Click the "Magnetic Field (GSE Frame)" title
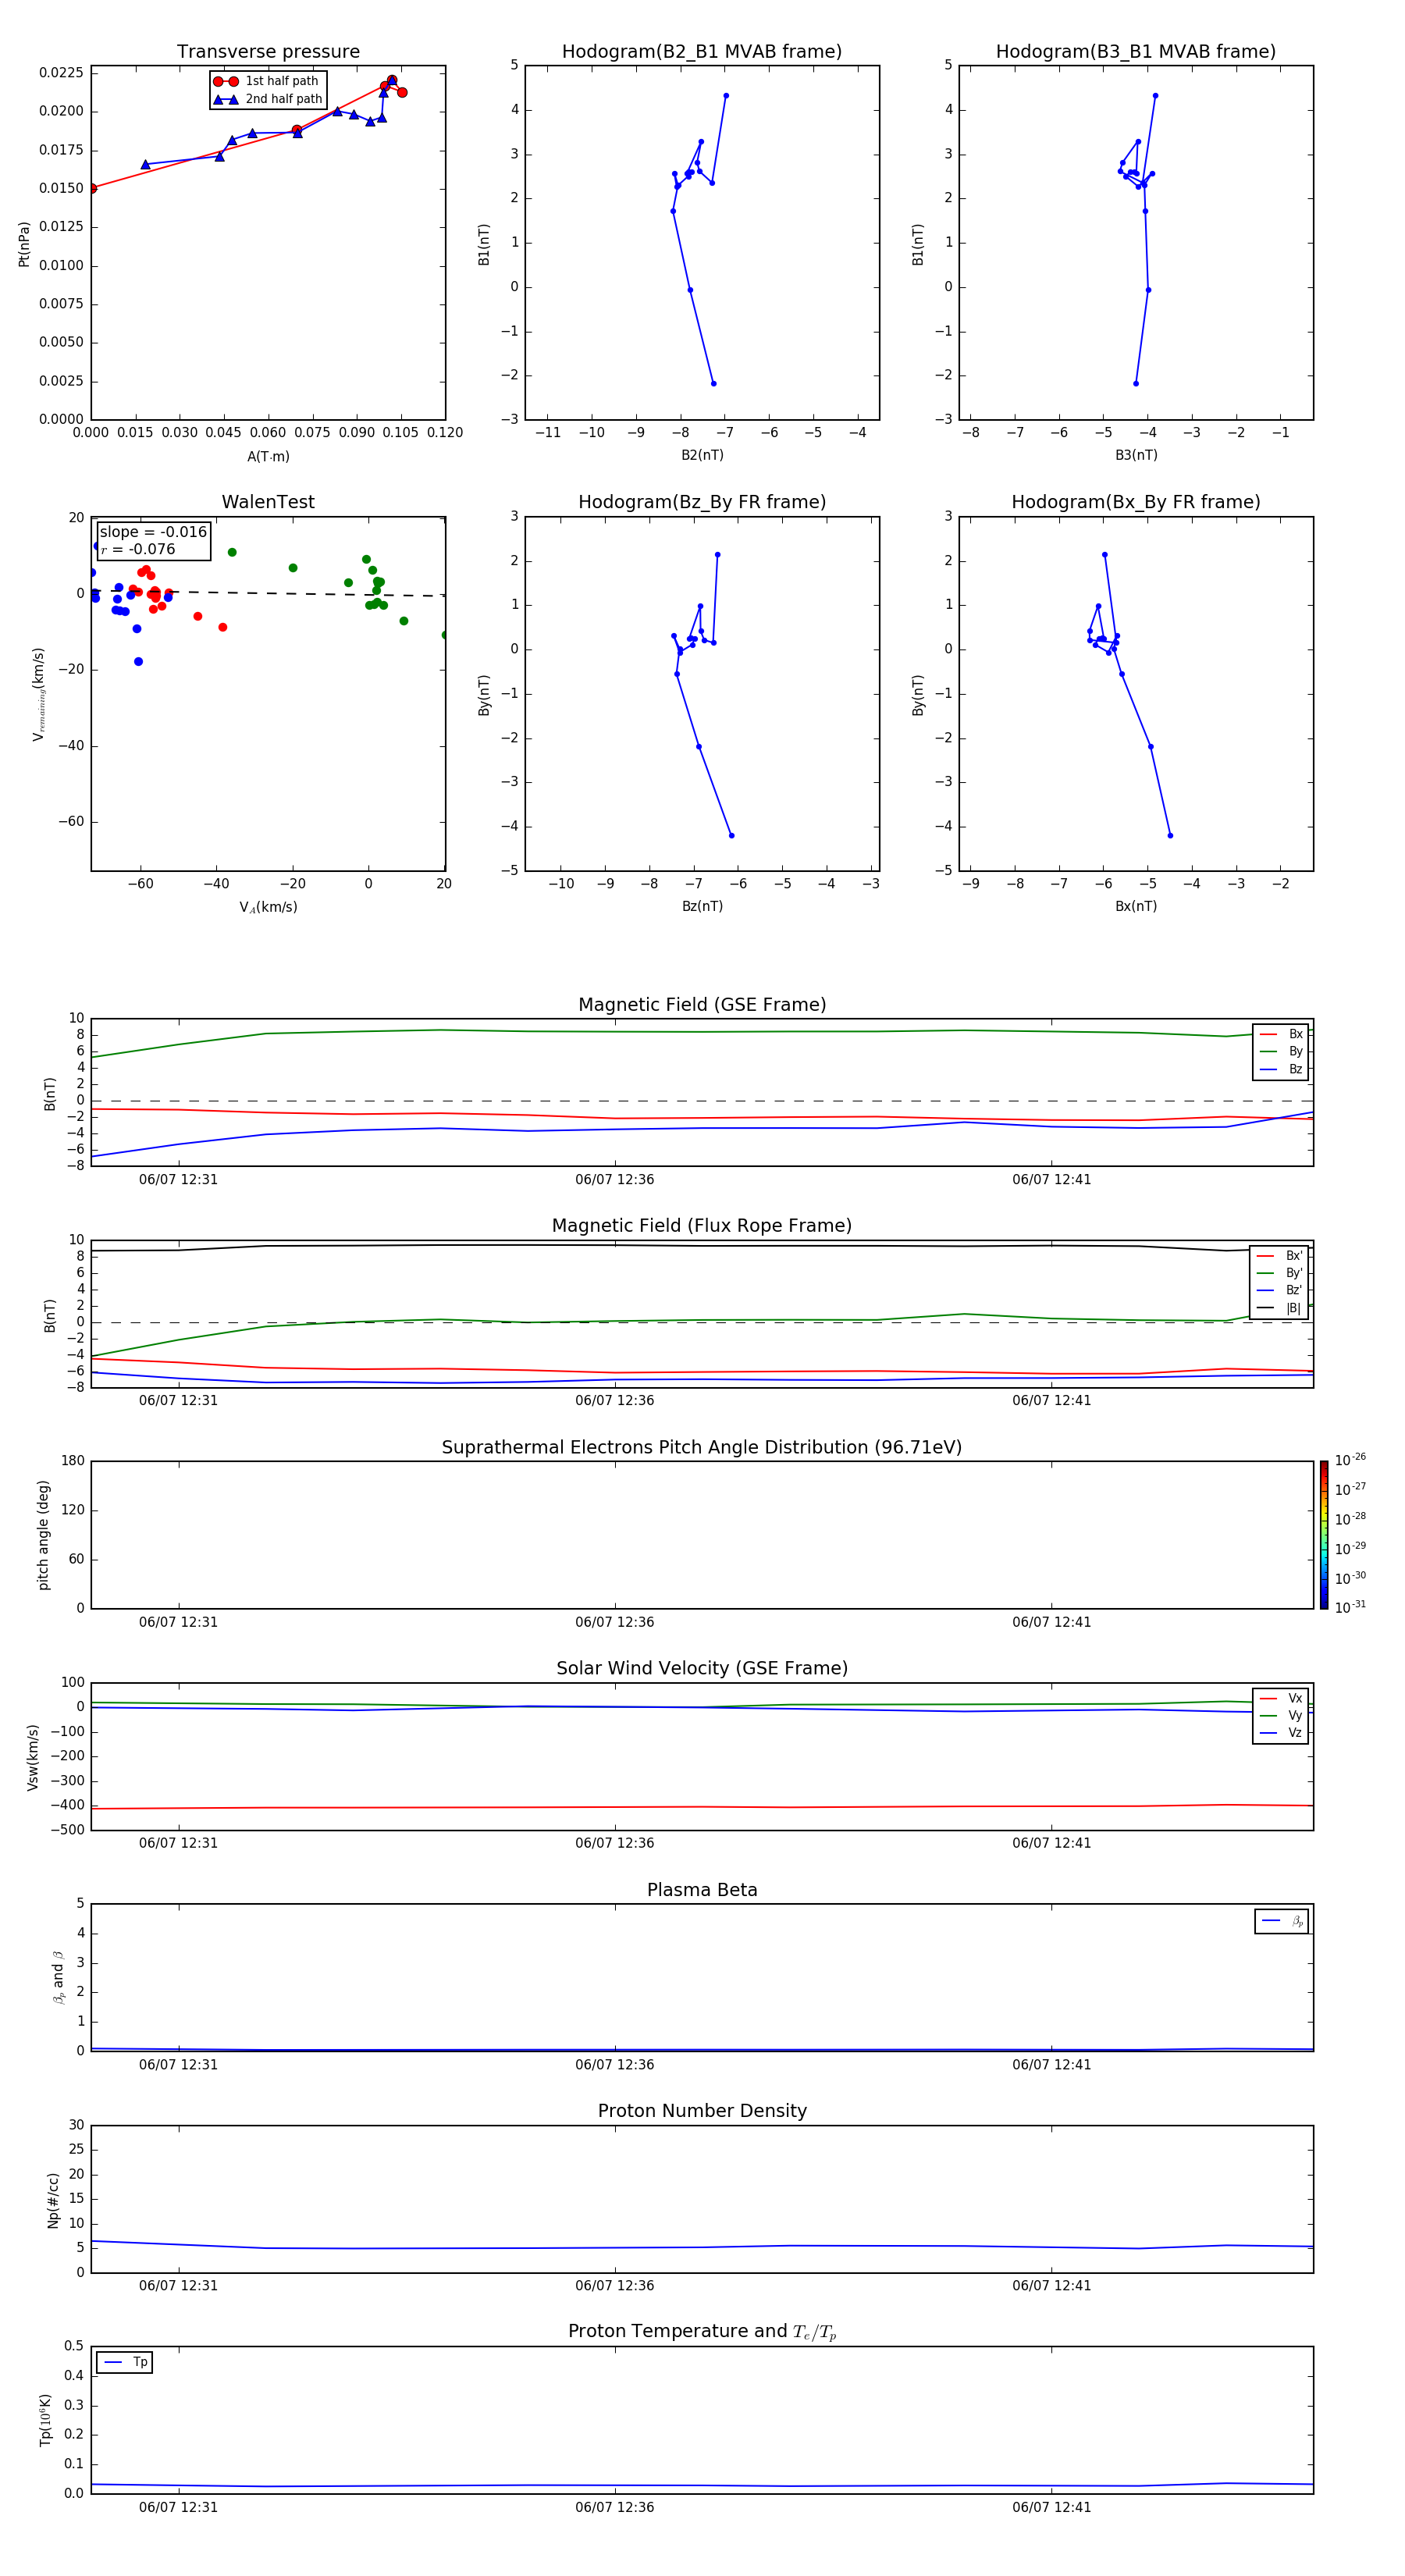This screenshot has height=2576, width=1405. 702,1005
